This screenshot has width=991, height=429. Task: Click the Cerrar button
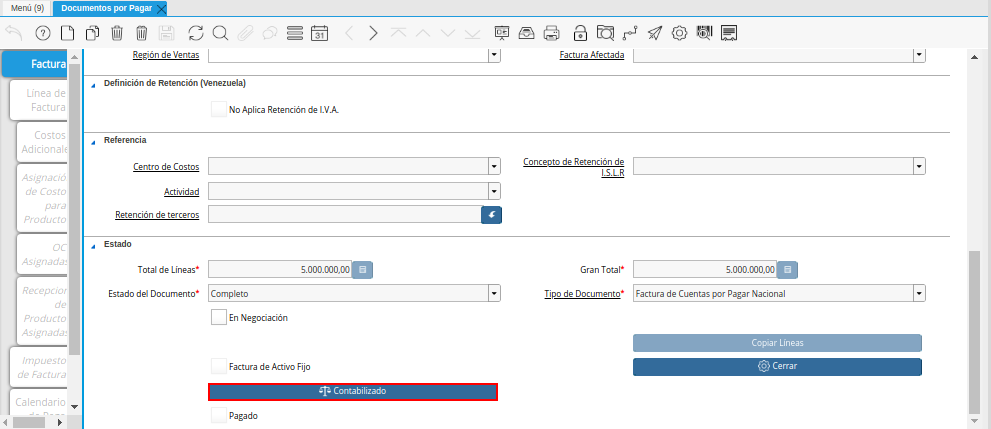(777, 366)
